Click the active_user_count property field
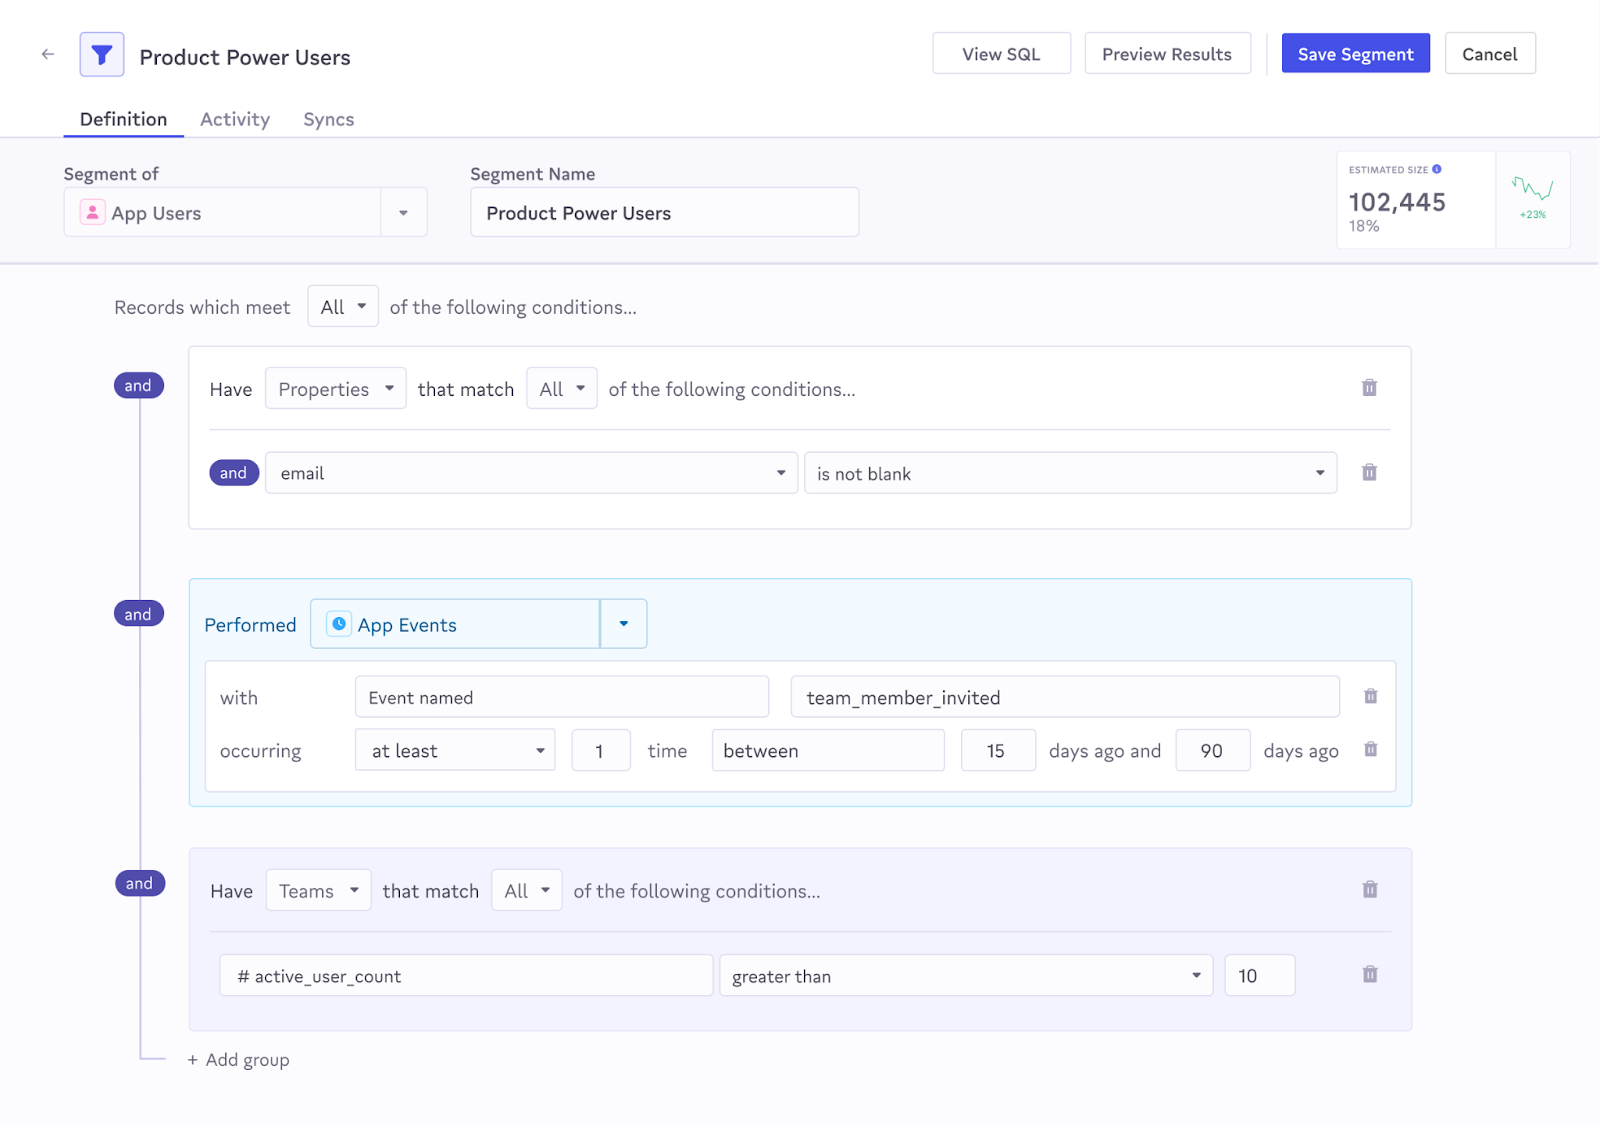 pos(466,975)
